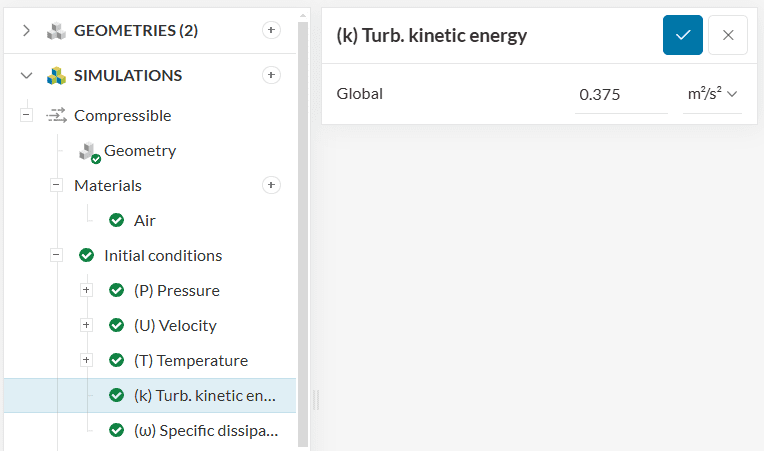This screenshot has width=764, height=451.
Task: Add a material using the plus icon
Action: coord(271,185)
